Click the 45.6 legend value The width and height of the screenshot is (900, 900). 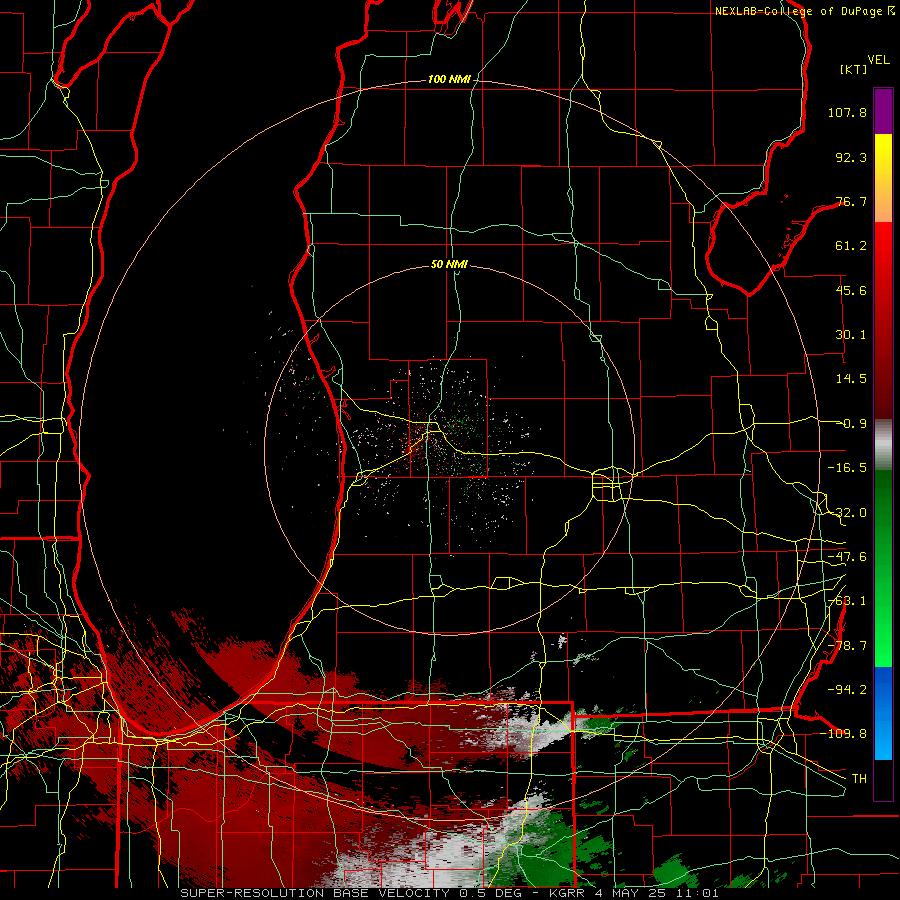click(851, 290)
